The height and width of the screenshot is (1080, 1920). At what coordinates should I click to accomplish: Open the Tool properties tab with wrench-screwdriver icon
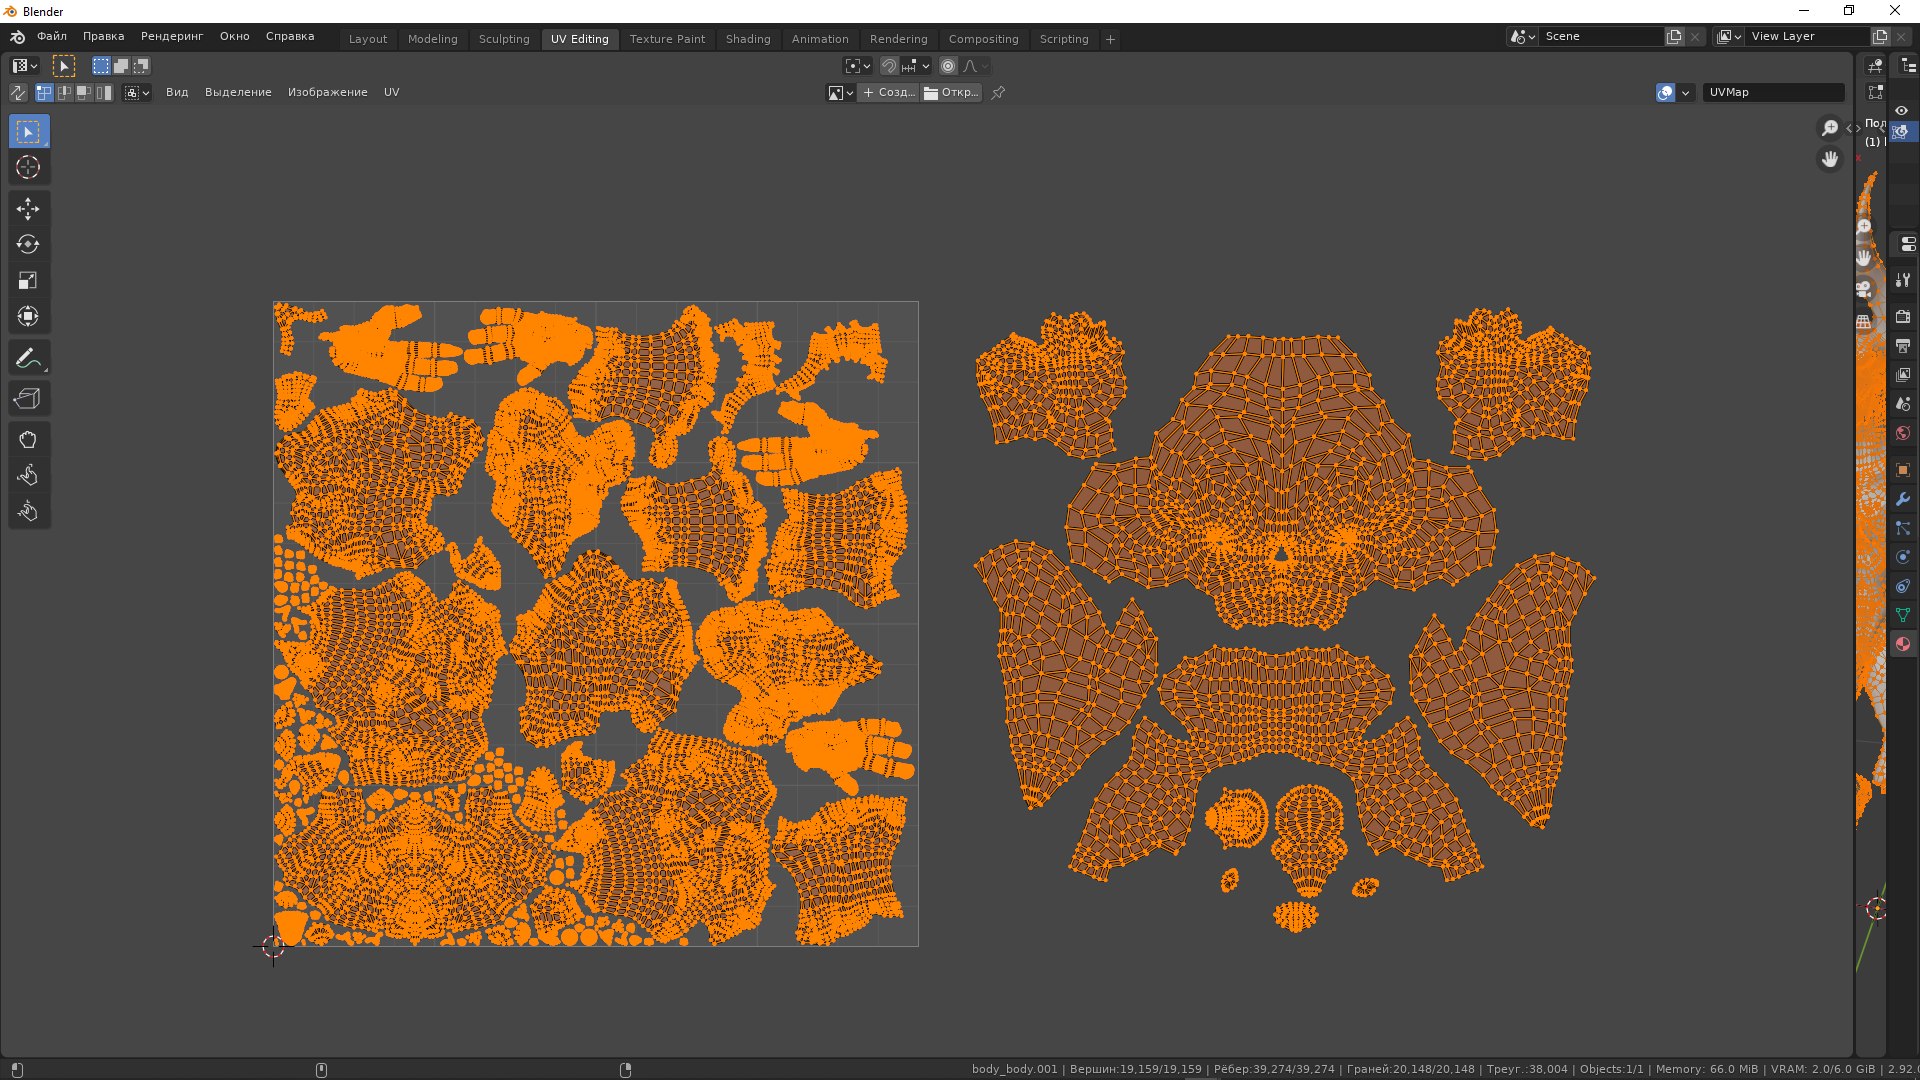1903,281
